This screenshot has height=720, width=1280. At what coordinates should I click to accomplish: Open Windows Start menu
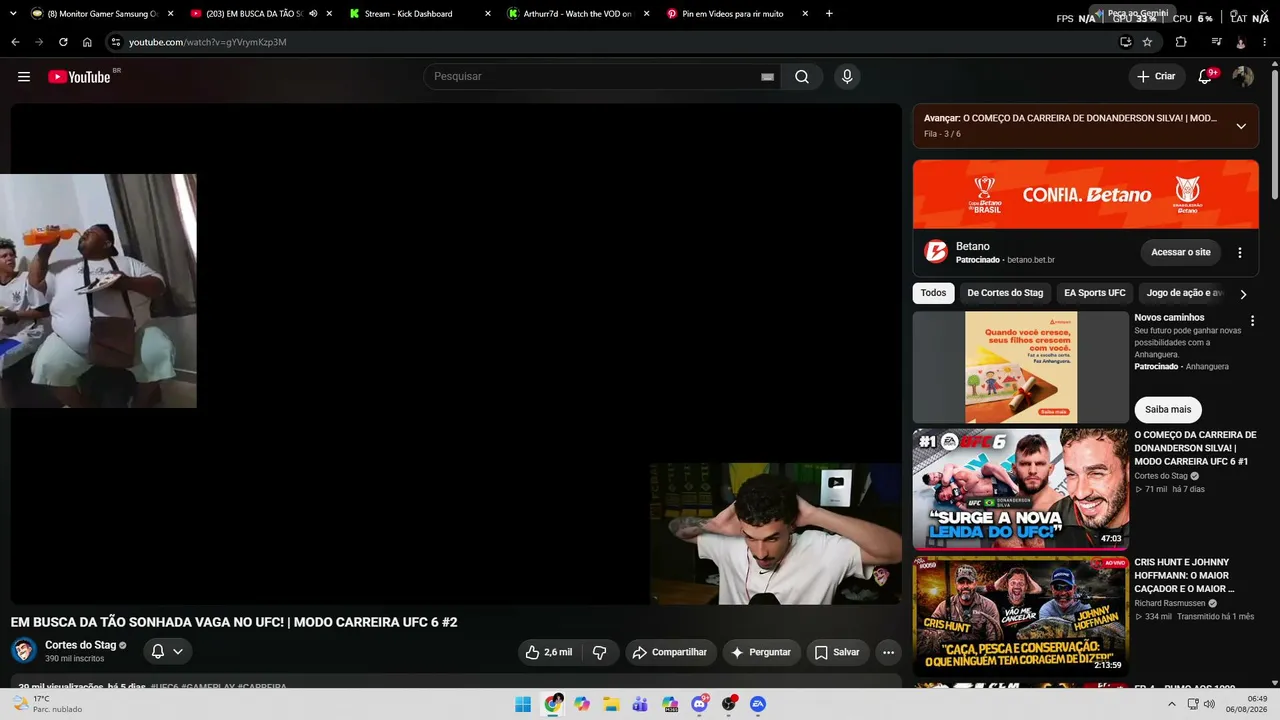coord(523,704)
